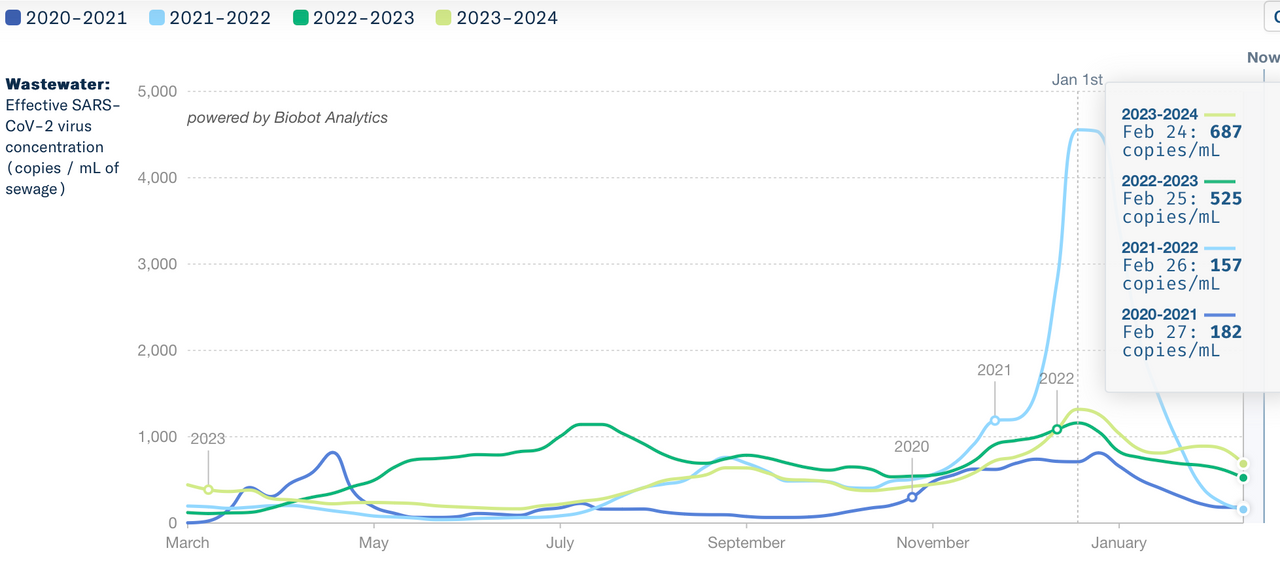Viewport: 1280px width, 570px height.
Task: Toggle the 2021-2022 series legend label
Action: [x=220, y=18]
